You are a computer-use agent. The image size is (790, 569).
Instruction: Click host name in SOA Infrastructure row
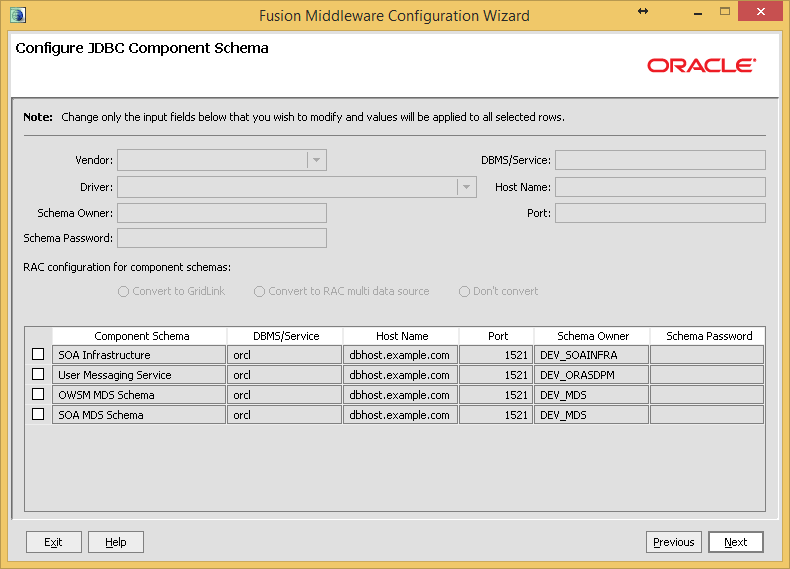(401, 355)
